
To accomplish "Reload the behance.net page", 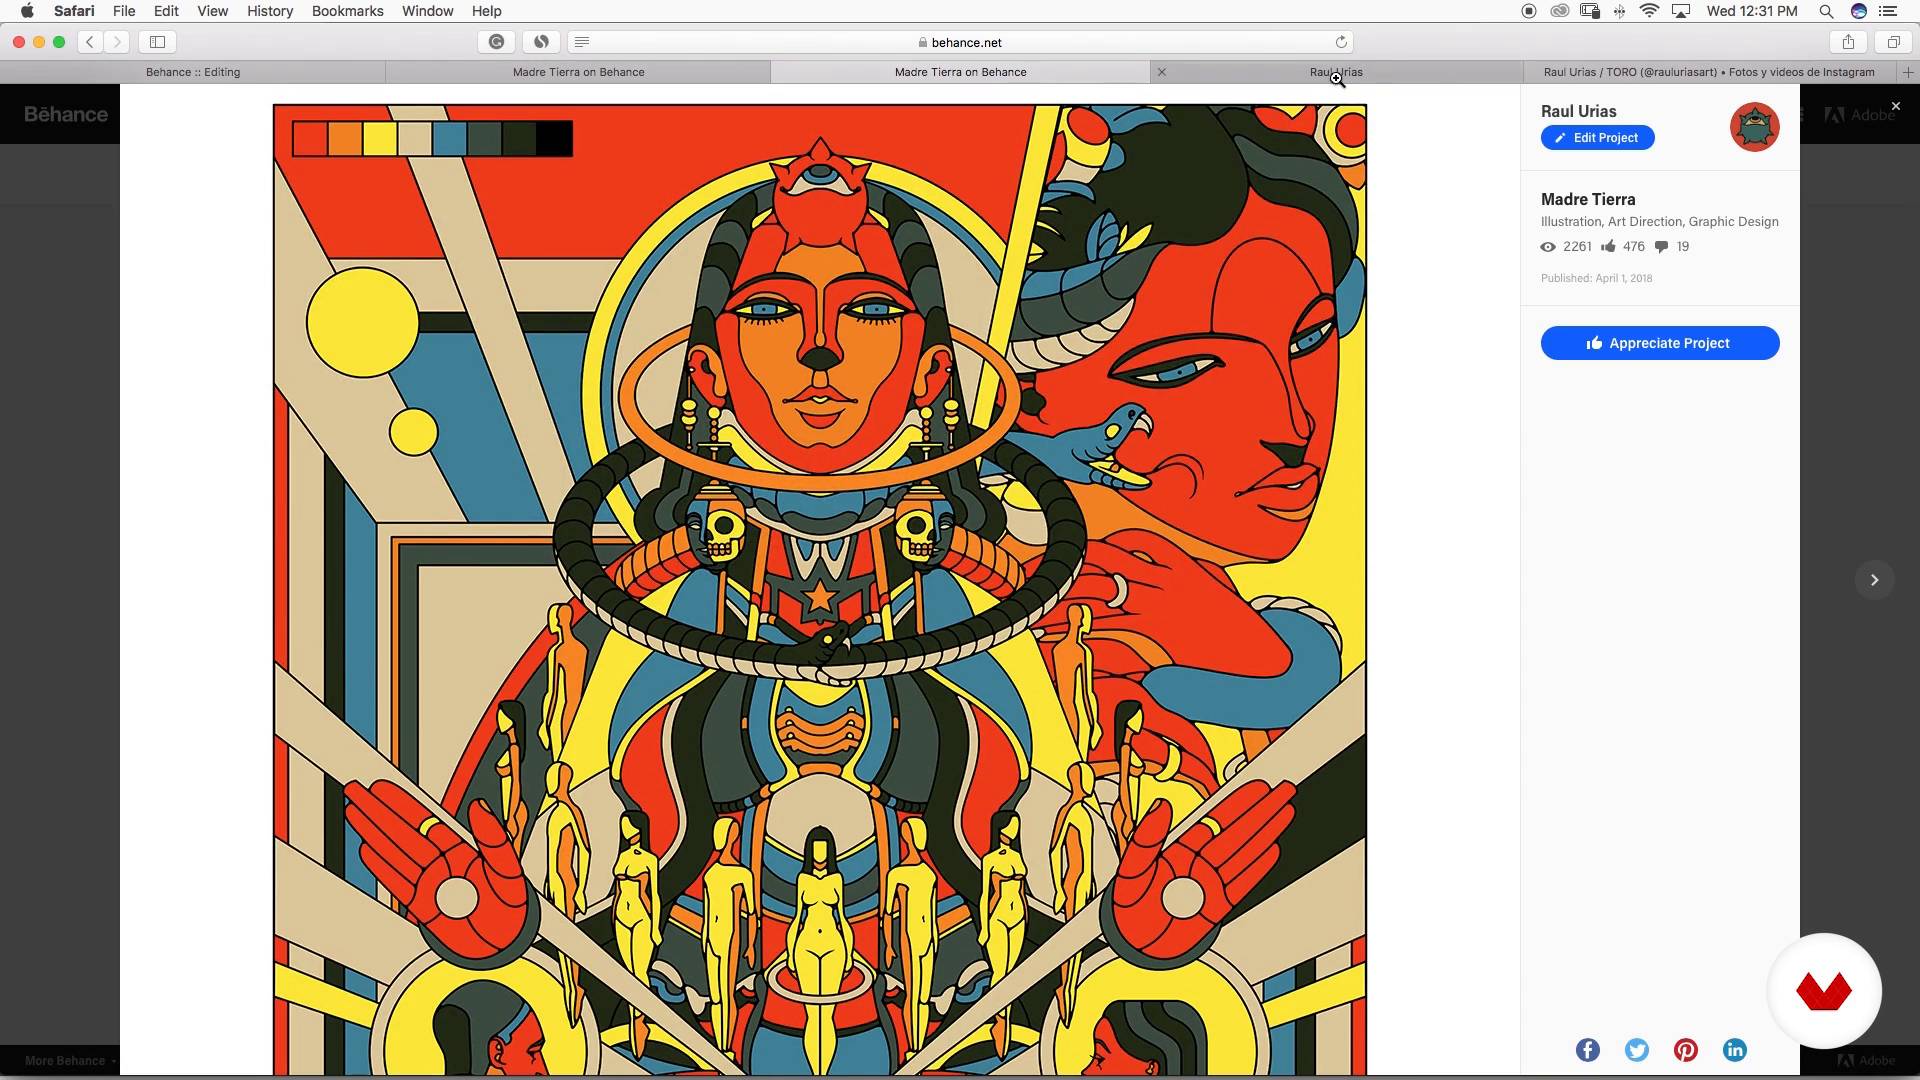I will [1341, 42].
